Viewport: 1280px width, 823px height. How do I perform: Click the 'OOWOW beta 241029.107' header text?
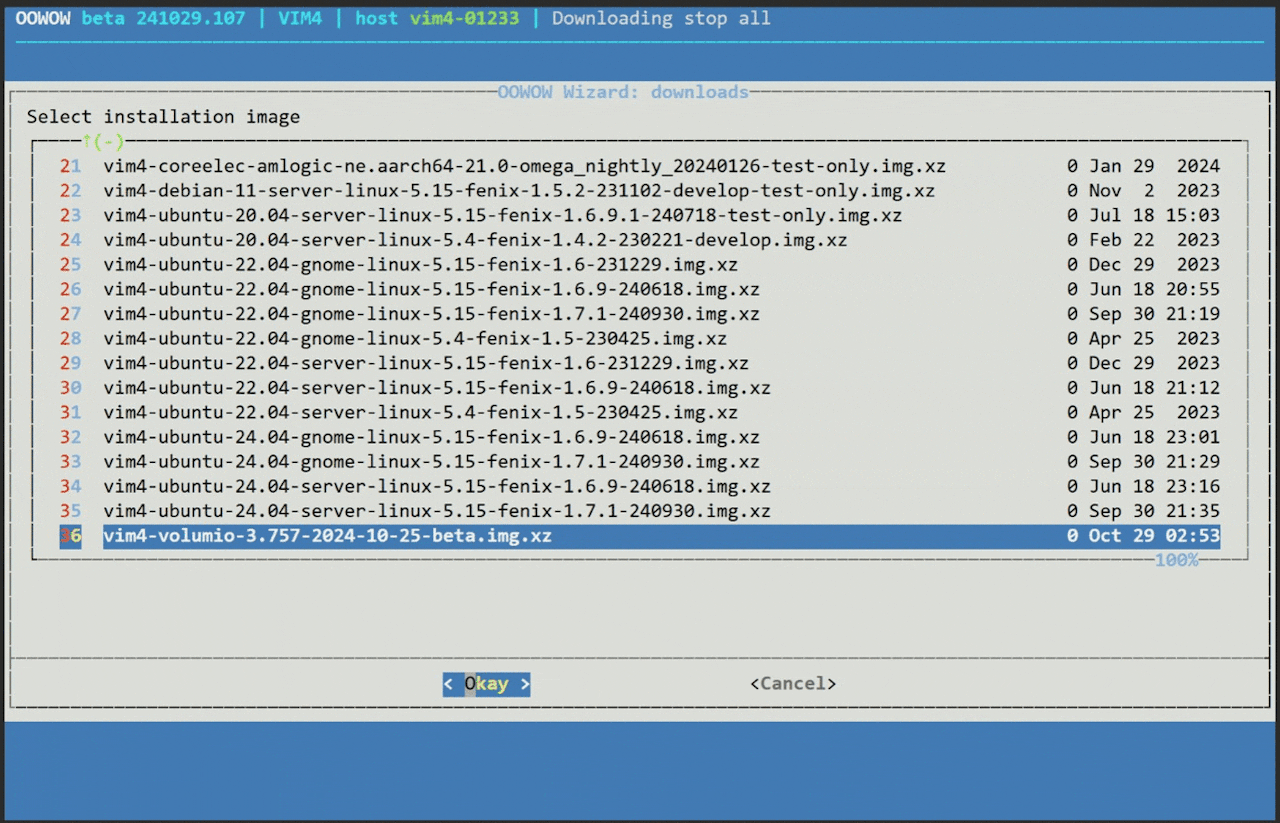[x=130, y=18]
